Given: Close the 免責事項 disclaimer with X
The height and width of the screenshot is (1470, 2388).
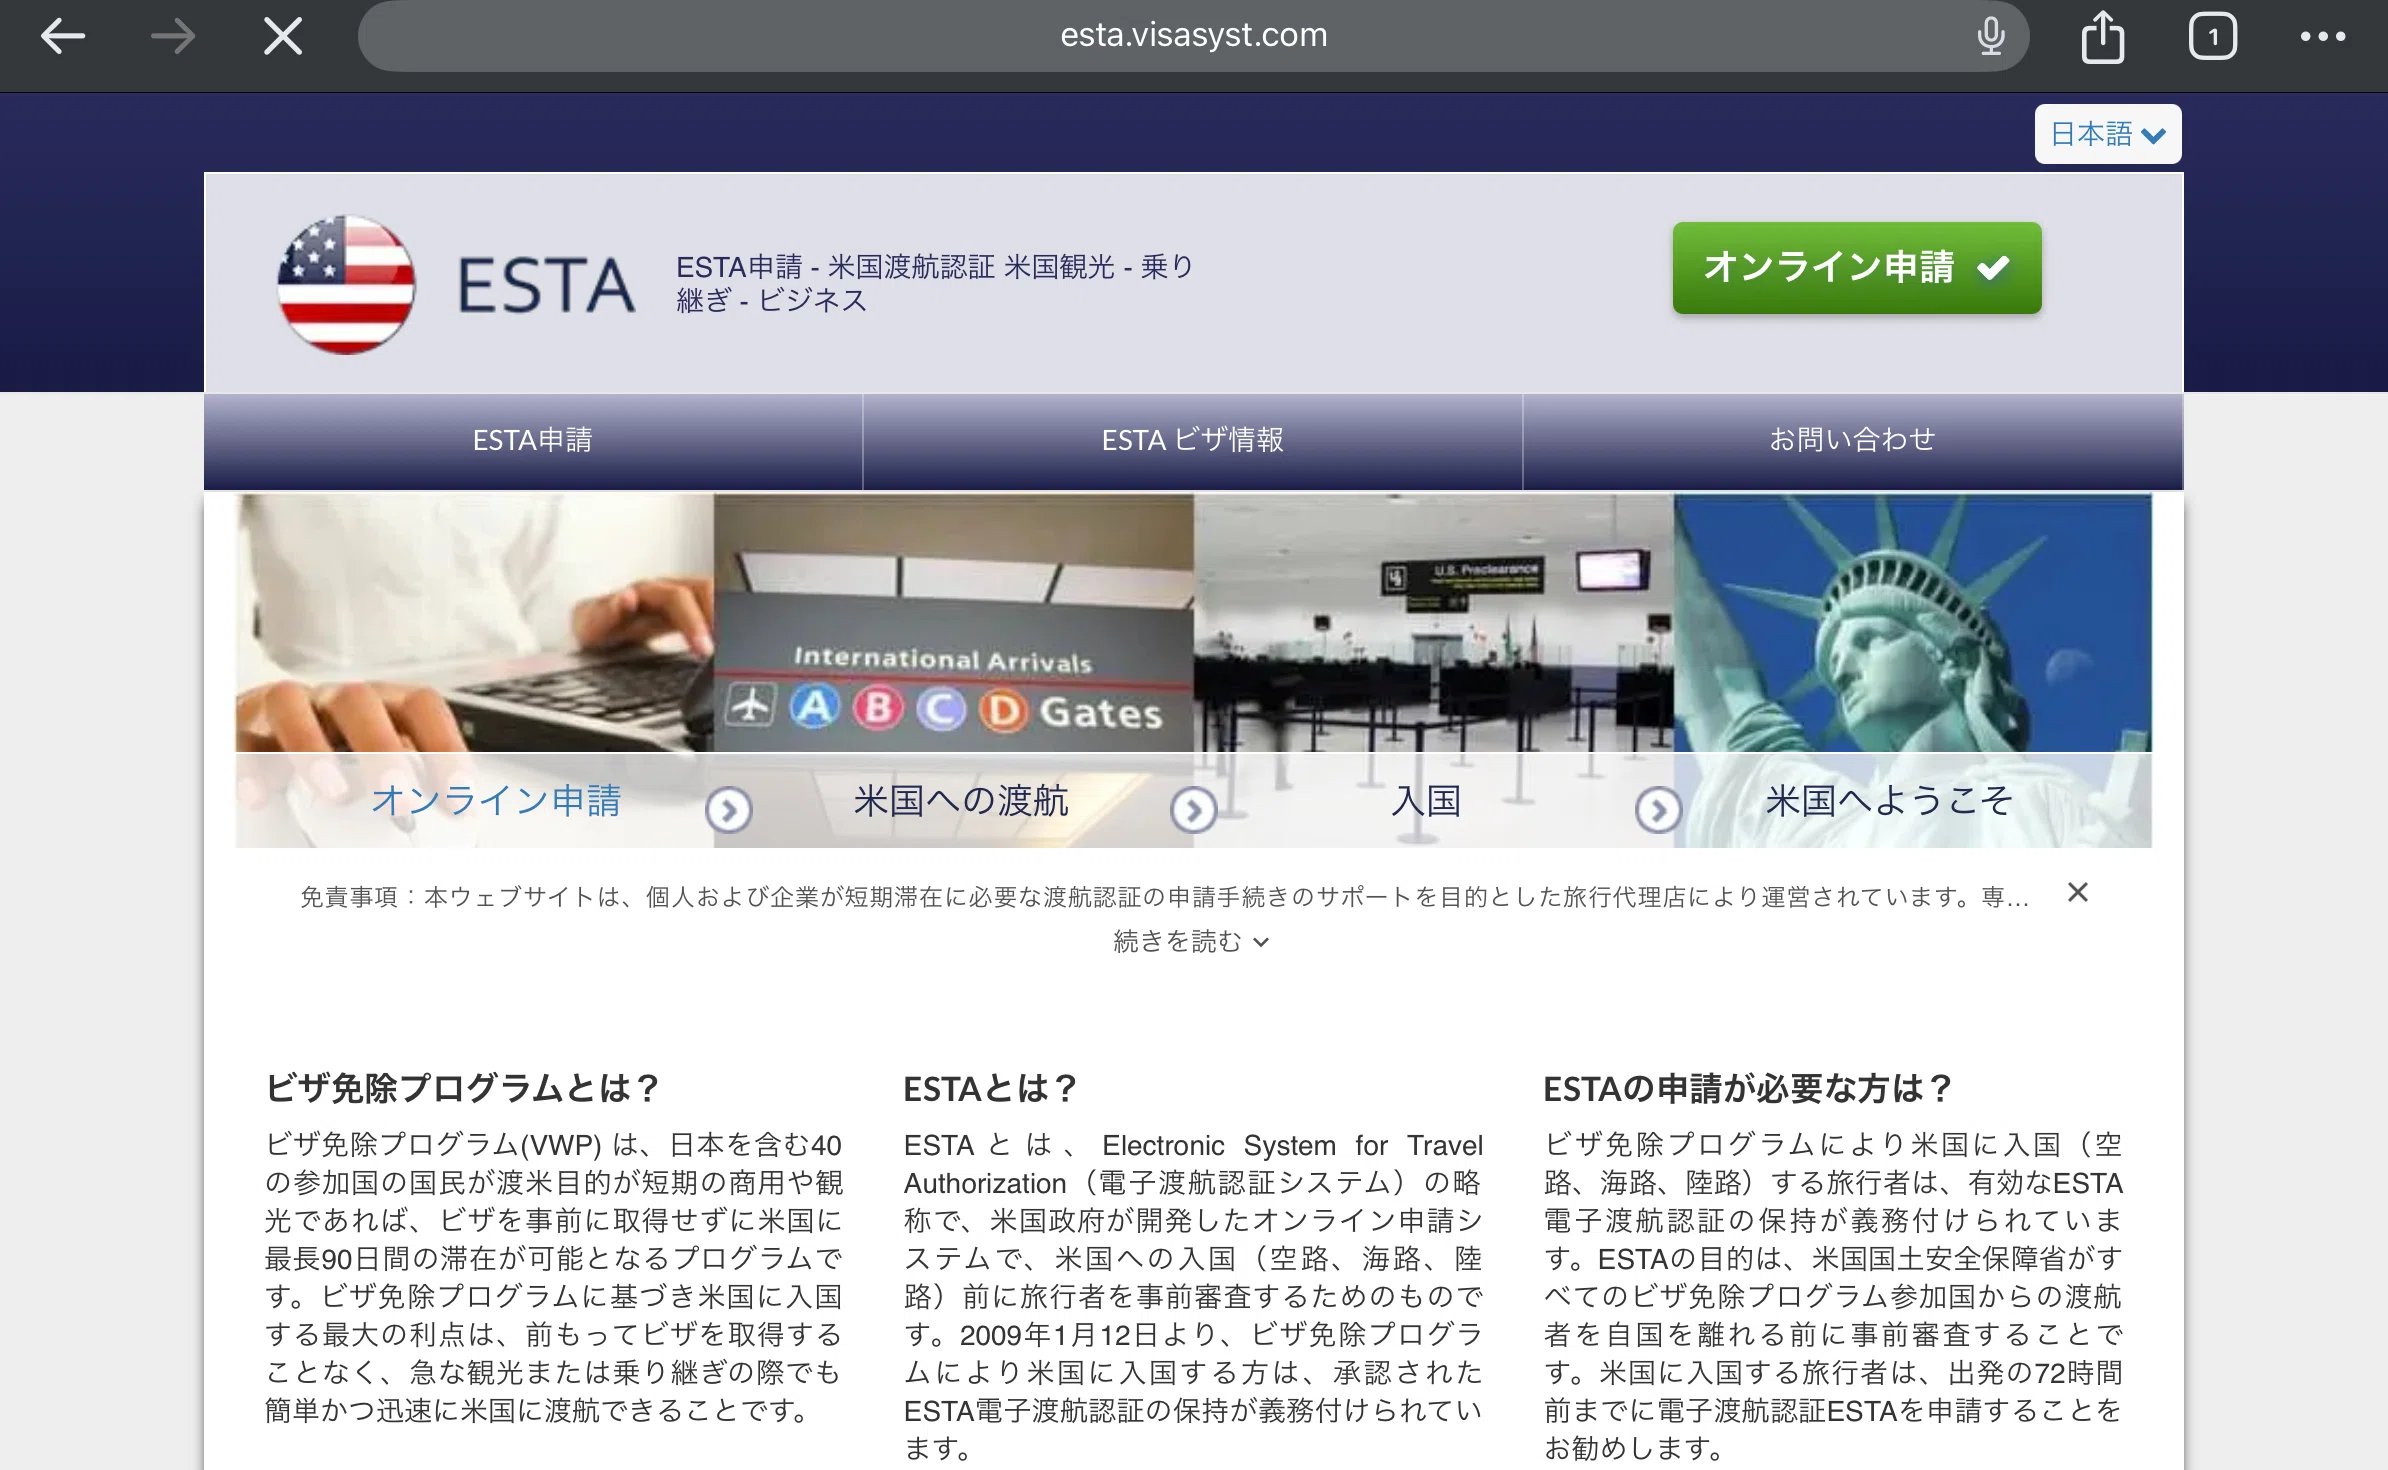Looking at the screenshot, I should pos(2078,892).
